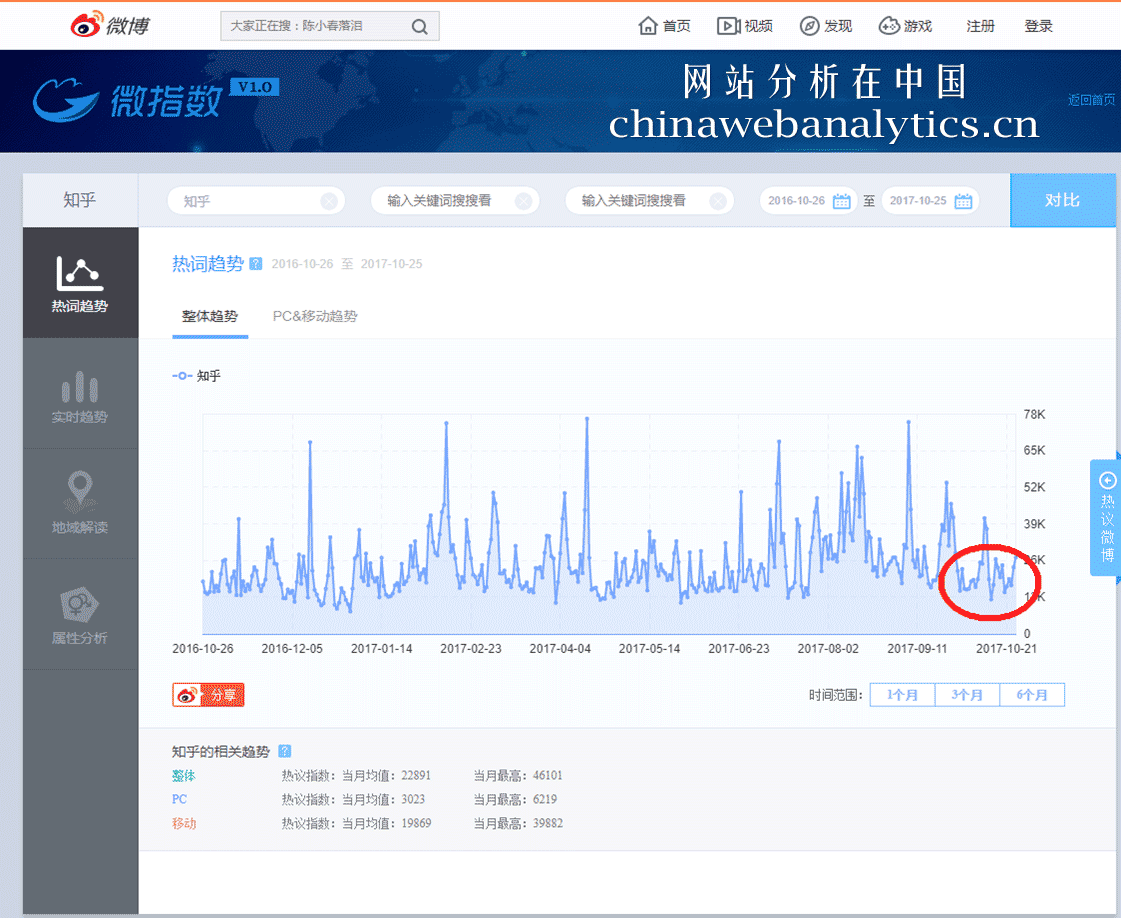Click the 分享 Weibo share button

(208, 695)
